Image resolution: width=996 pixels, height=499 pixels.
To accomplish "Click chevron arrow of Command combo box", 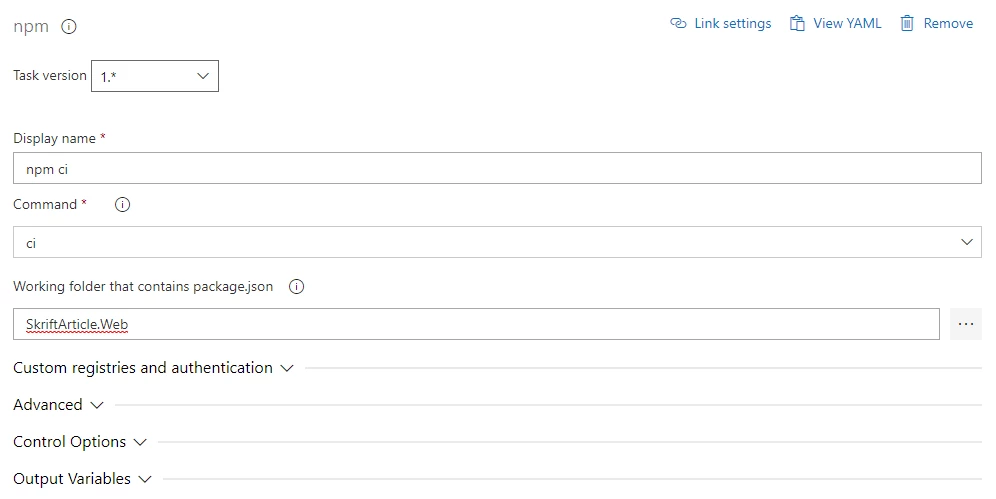I will 967,242.
